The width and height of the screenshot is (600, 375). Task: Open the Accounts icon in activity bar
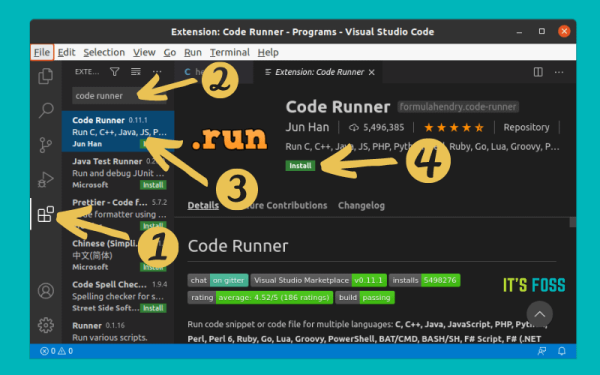46,291
